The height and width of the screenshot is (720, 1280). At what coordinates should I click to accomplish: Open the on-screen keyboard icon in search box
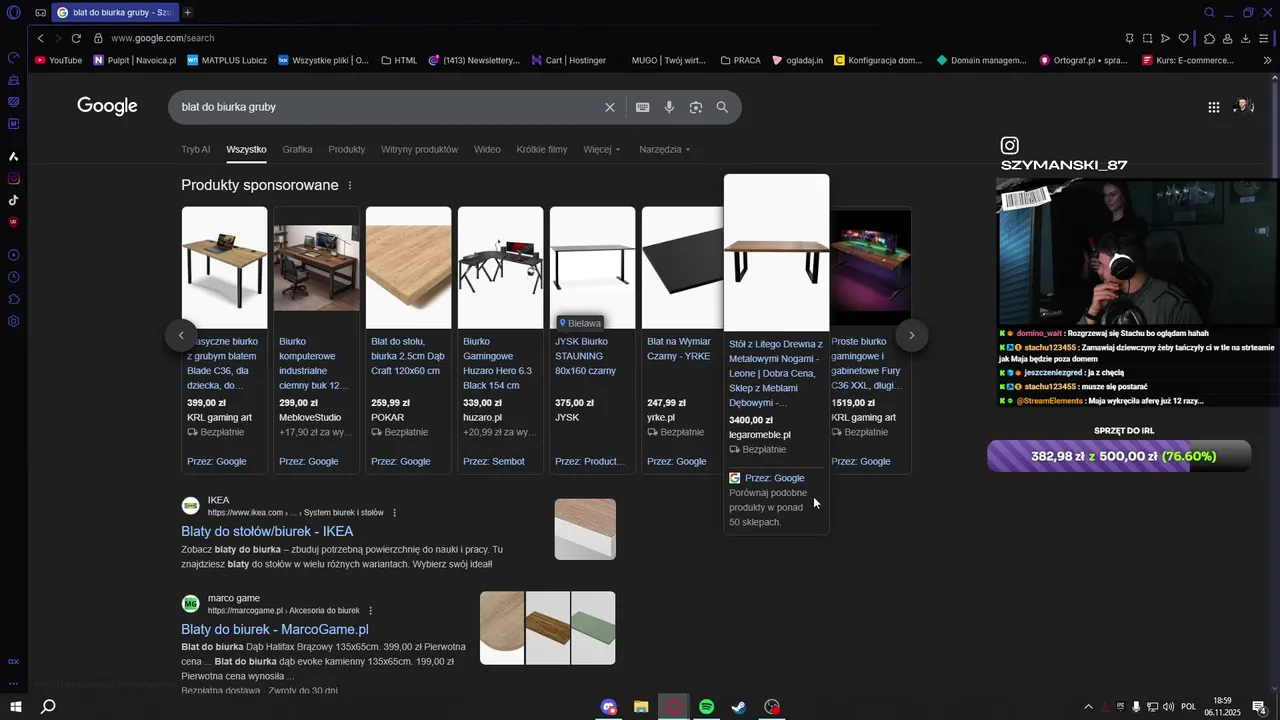click(643, 107)
